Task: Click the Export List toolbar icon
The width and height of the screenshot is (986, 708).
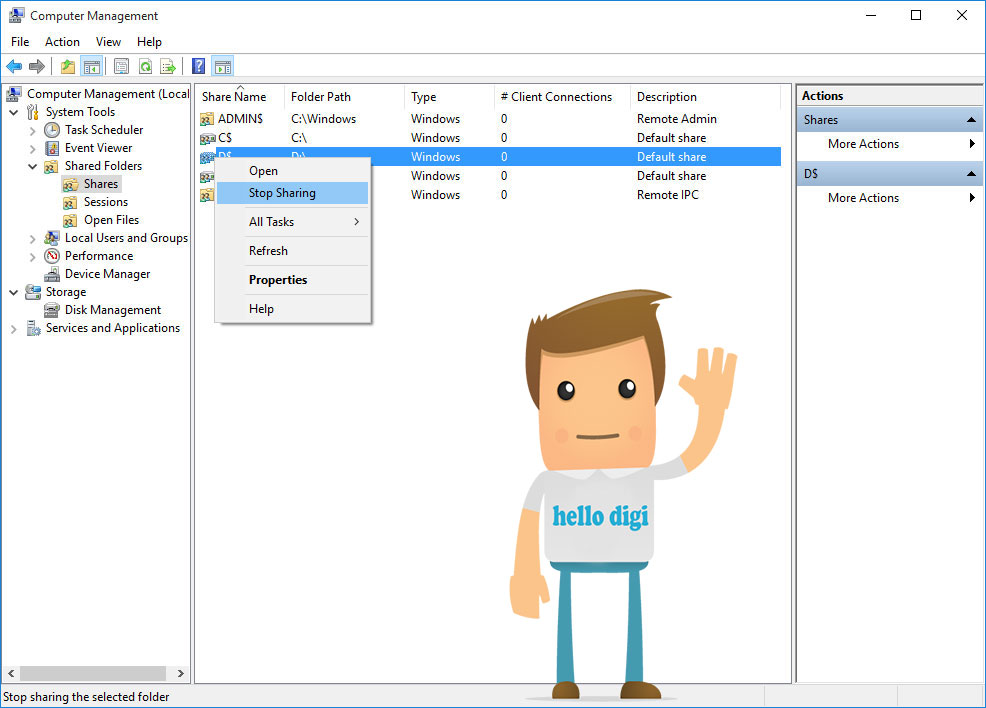Action: 168,66
